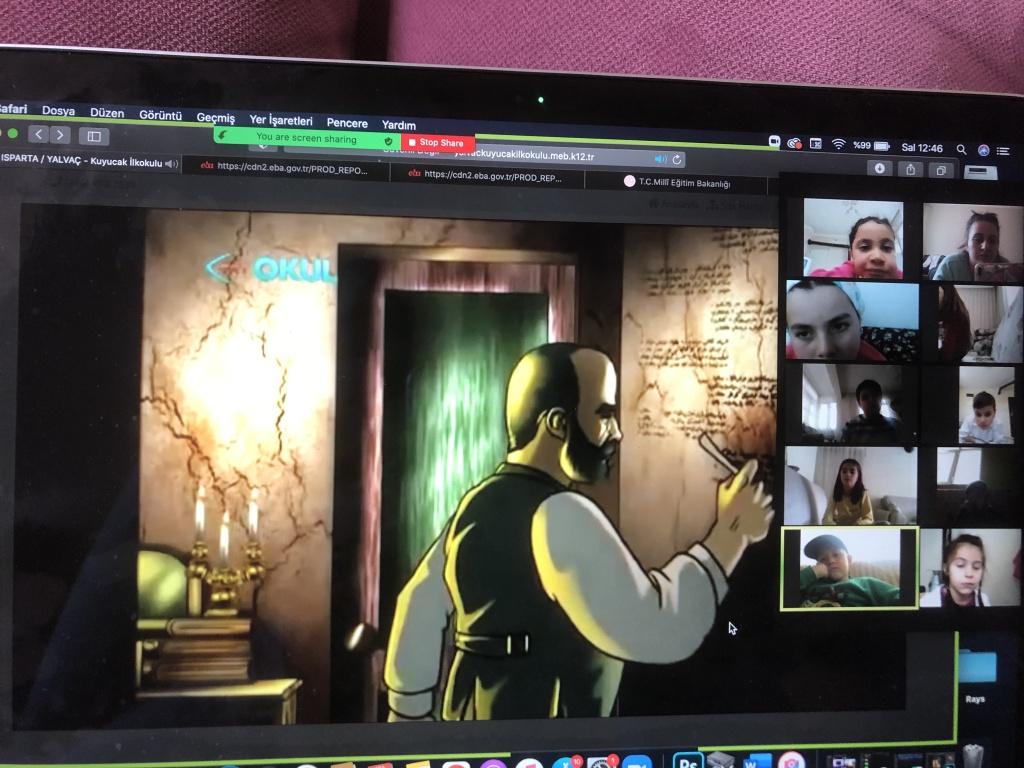Click the Stop Share button

[440, 143]
